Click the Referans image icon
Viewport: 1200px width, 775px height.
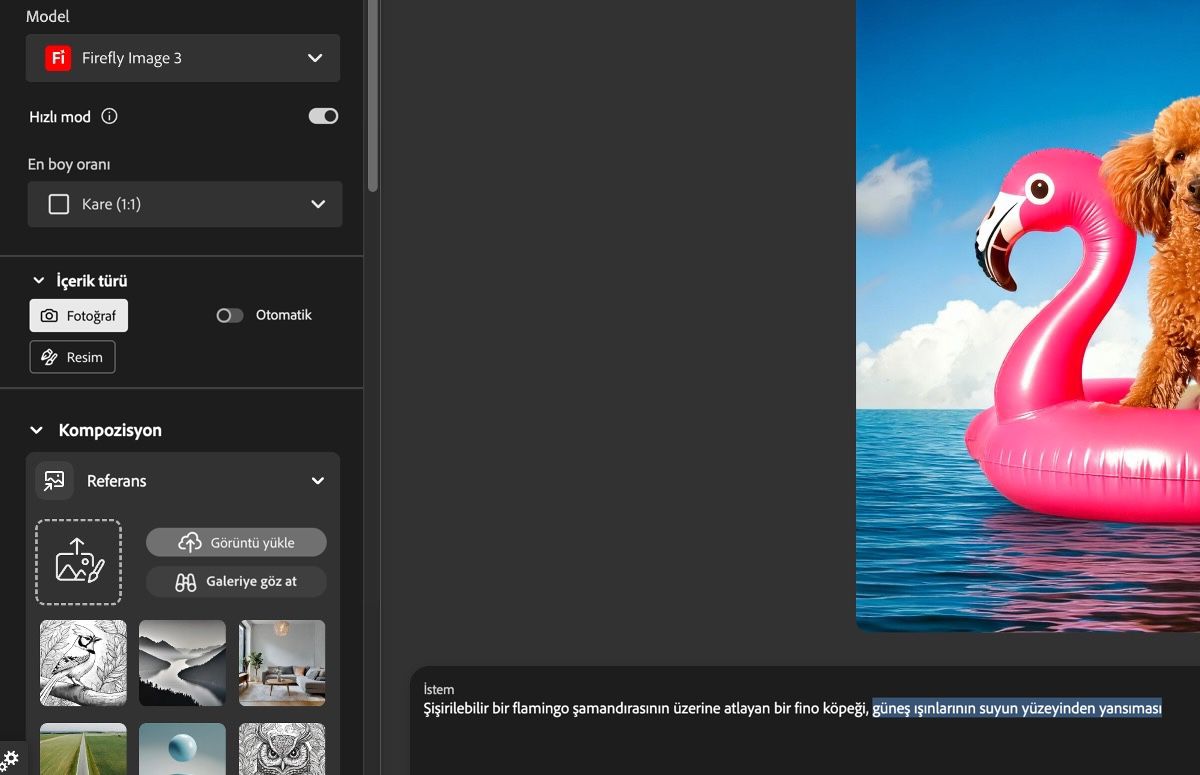pyautogui.click(x=54, y=480)
